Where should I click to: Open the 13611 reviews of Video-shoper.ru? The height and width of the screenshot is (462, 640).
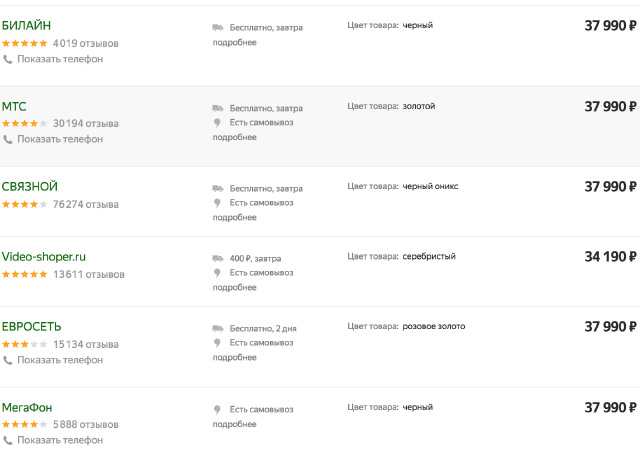(89, 274)
